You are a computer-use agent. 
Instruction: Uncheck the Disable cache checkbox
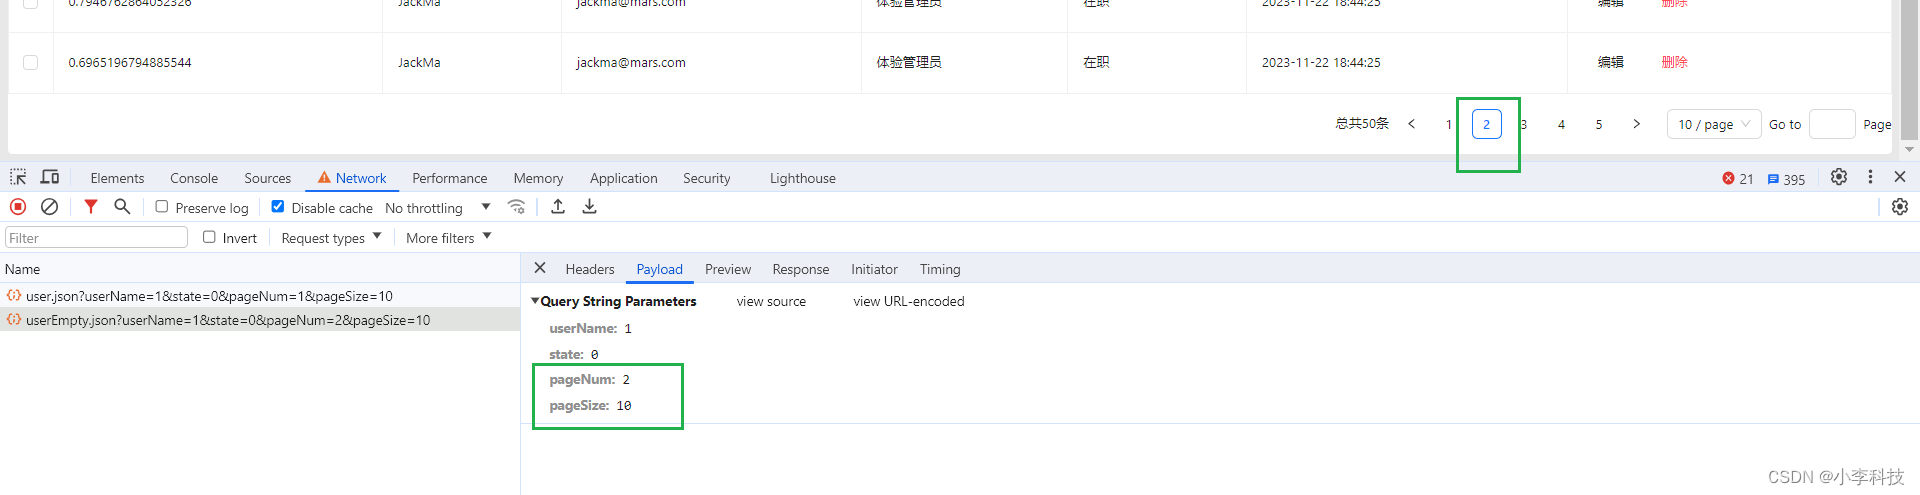278,207
